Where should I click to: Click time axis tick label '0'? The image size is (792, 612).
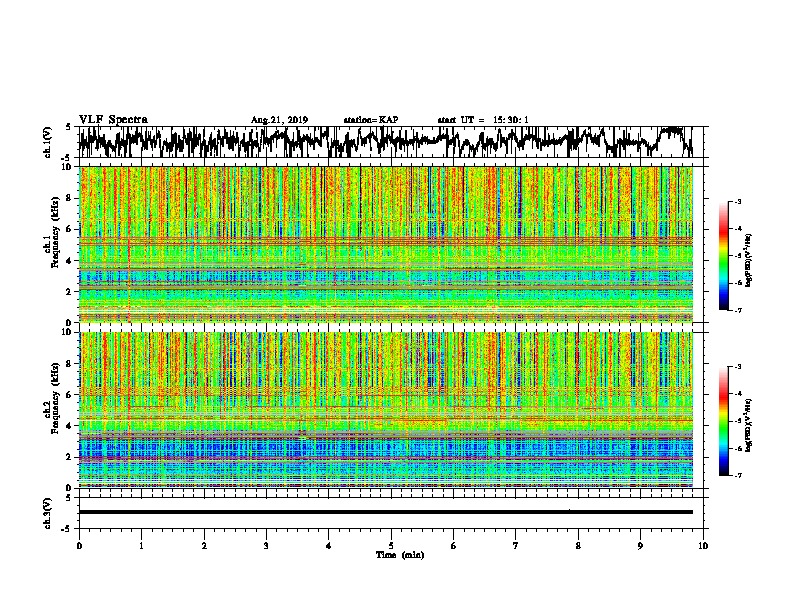coord(79,546)
